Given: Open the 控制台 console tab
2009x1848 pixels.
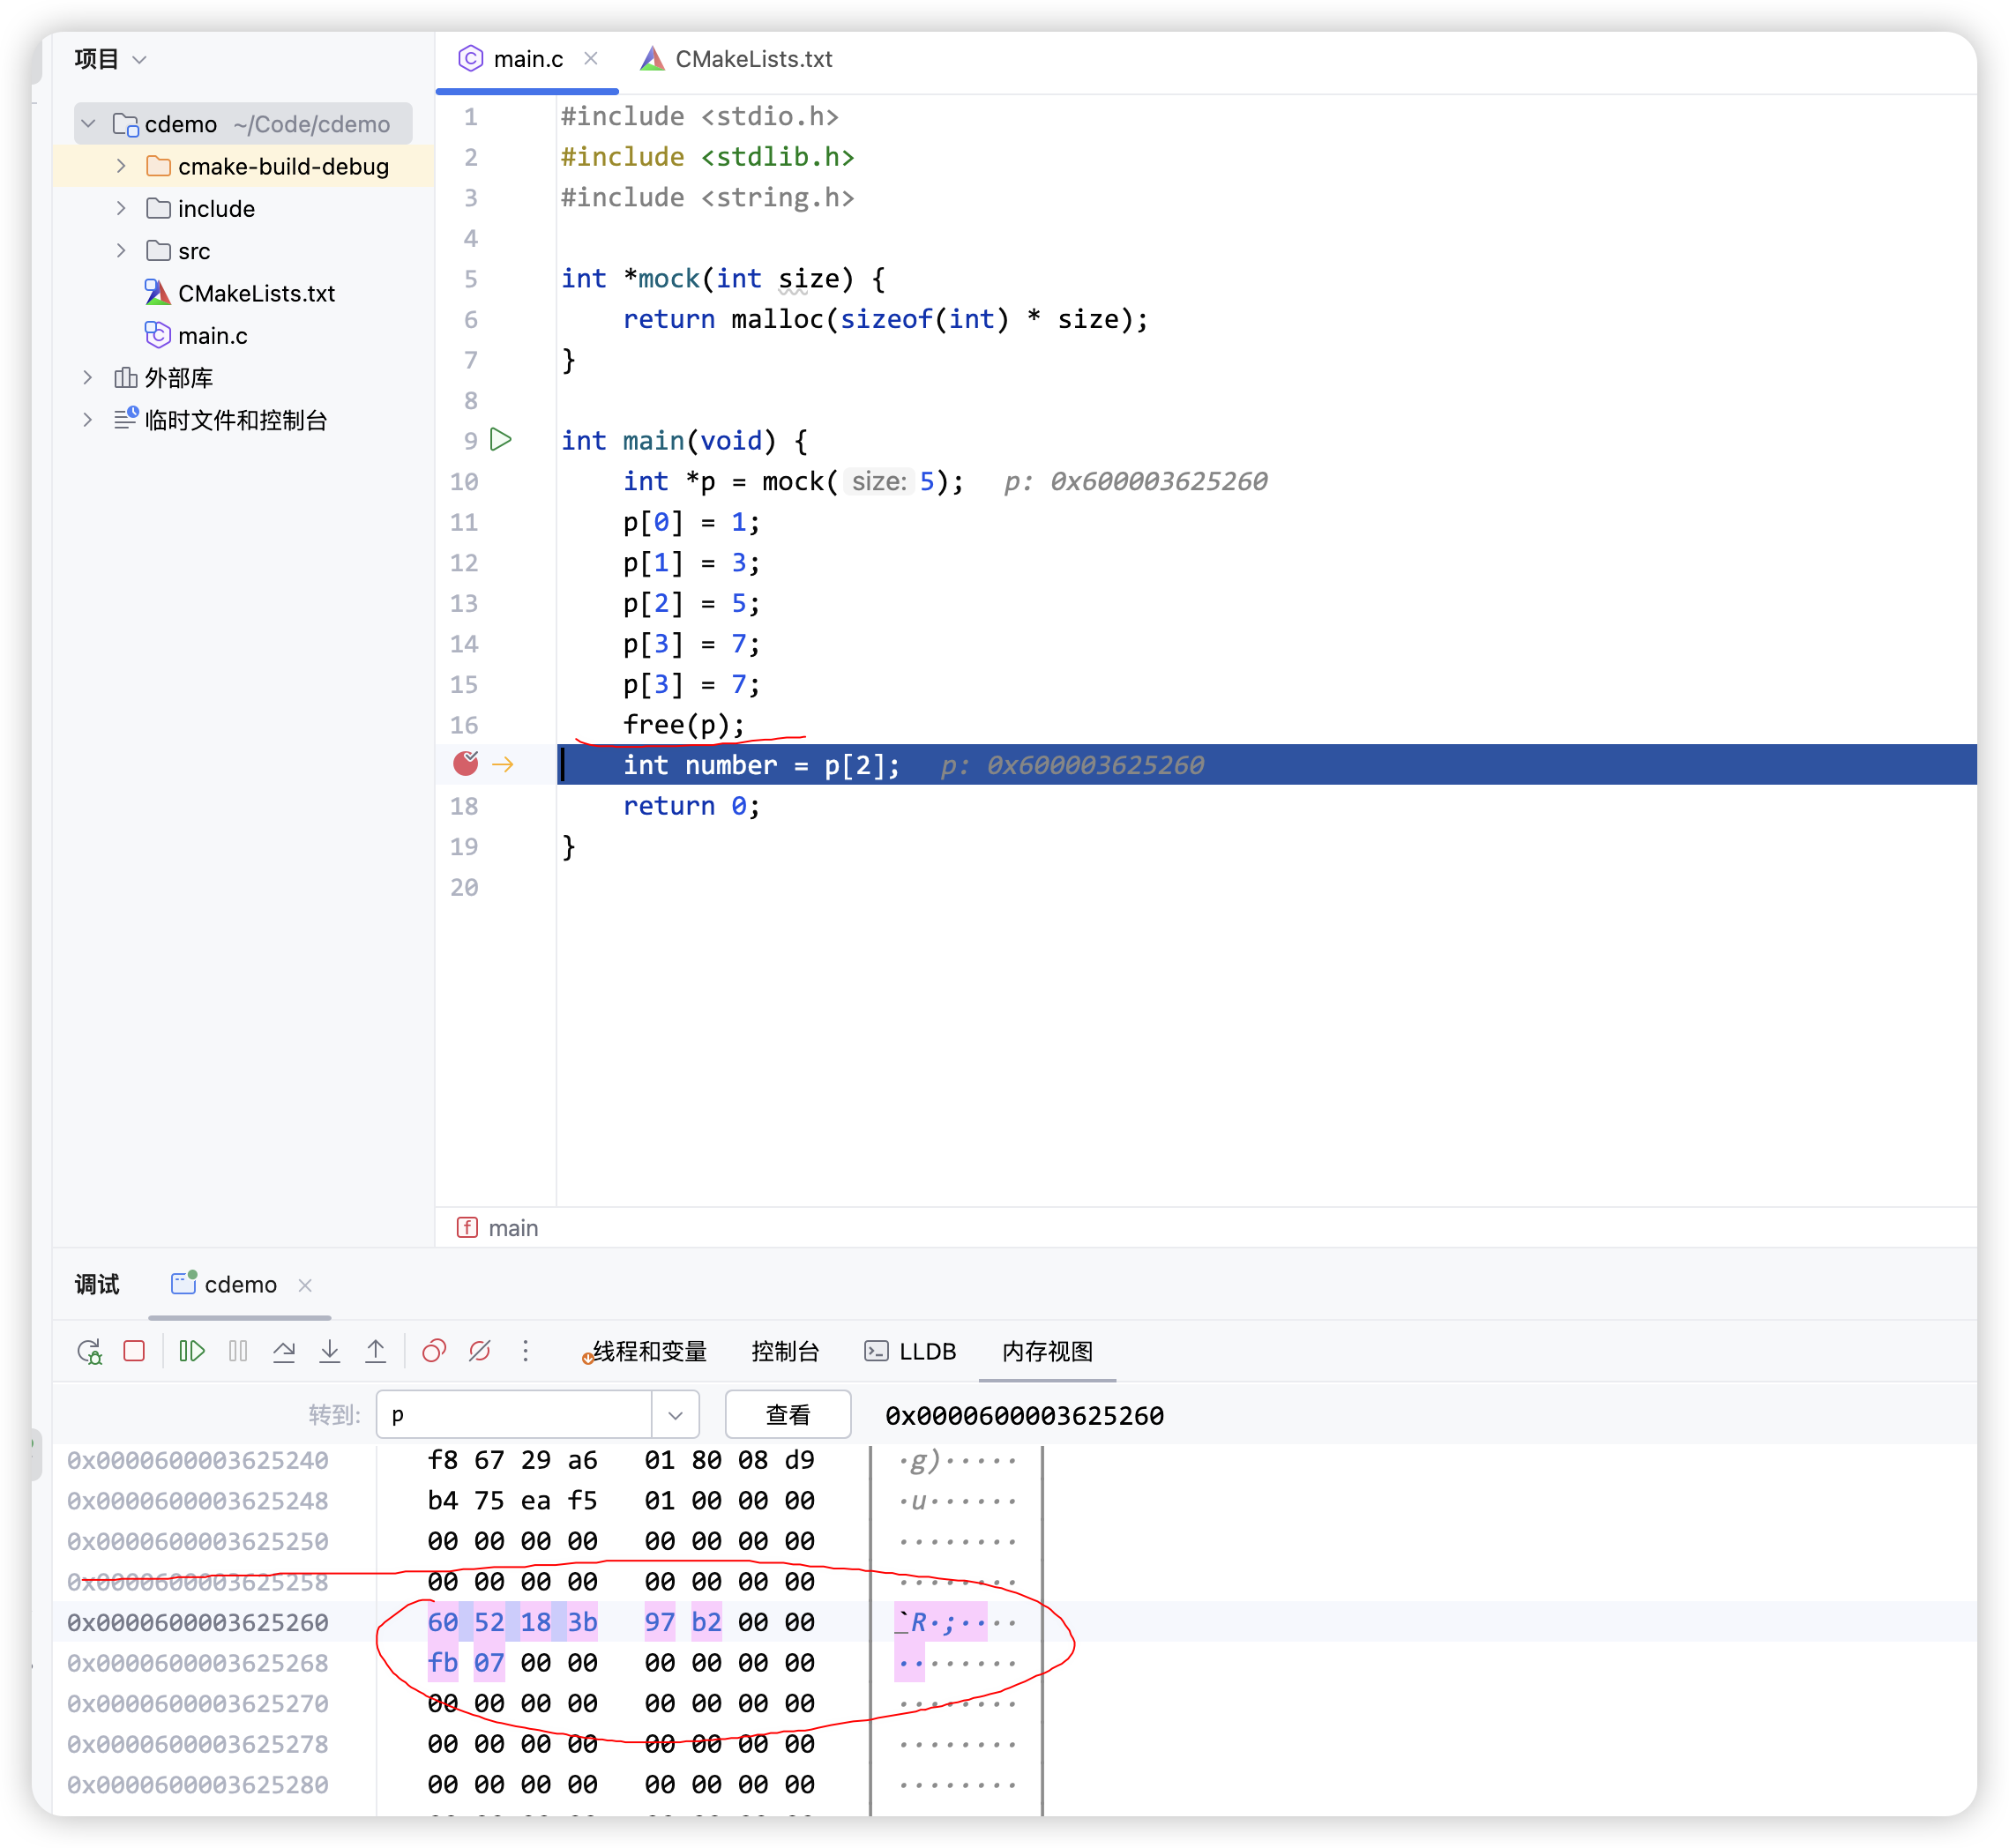Looking at the screenshot, I should coord(785,1352).
